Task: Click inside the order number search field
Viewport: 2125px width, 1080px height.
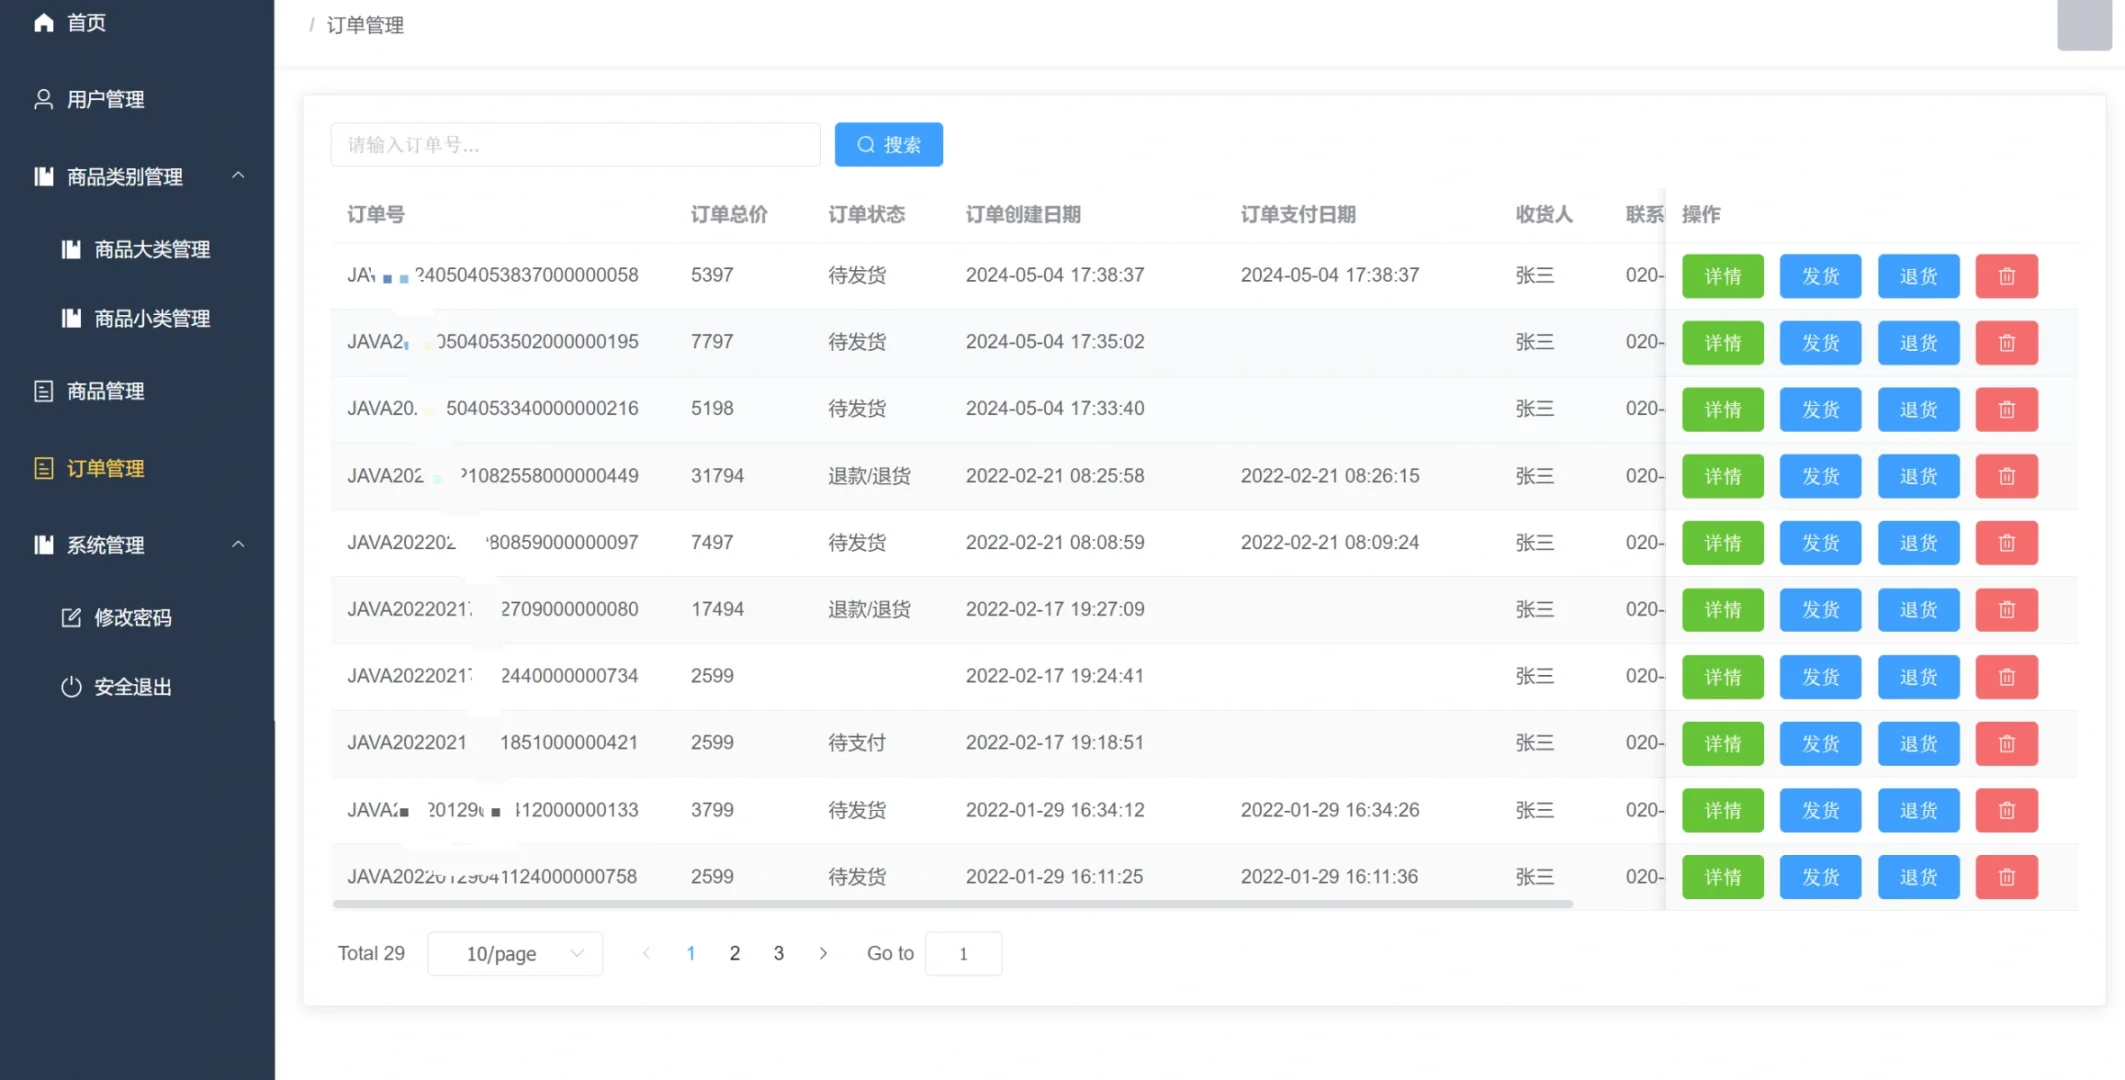Action: [575, 144]
